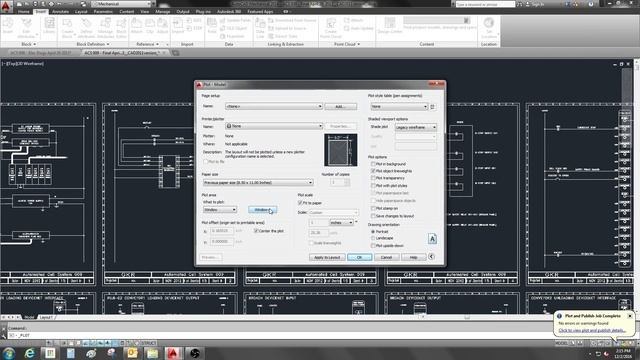Toggle Center the plot checkbox
Image resolution: width=640 pixels, height=360 pixels.
click(256, 231)
